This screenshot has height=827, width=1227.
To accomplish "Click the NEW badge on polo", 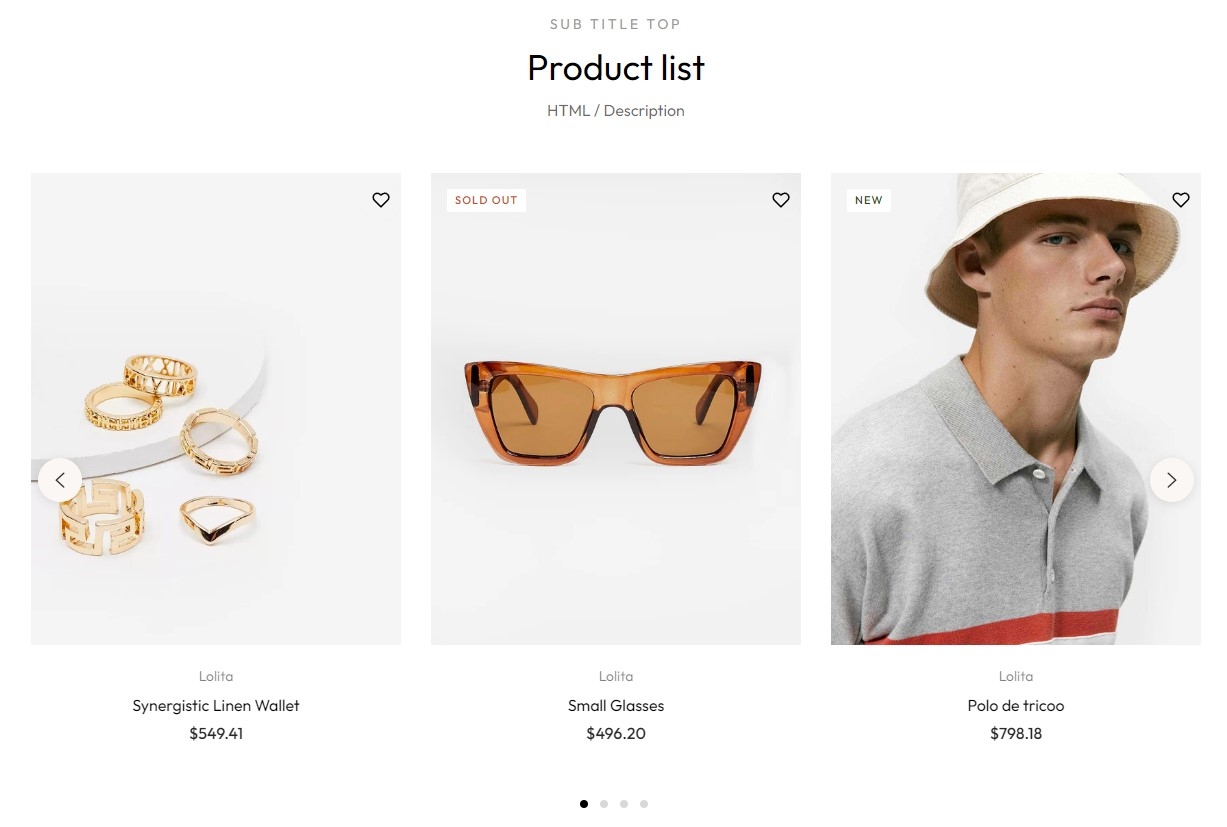I will [869, 200].
